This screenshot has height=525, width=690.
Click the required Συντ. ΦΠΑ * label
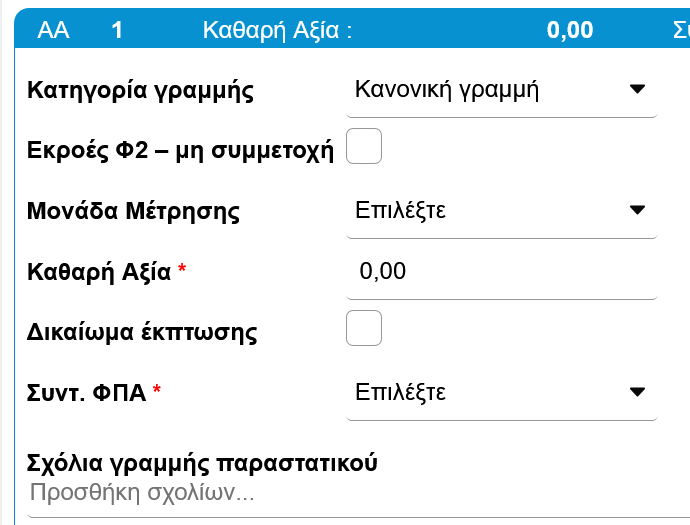[93, 393]
